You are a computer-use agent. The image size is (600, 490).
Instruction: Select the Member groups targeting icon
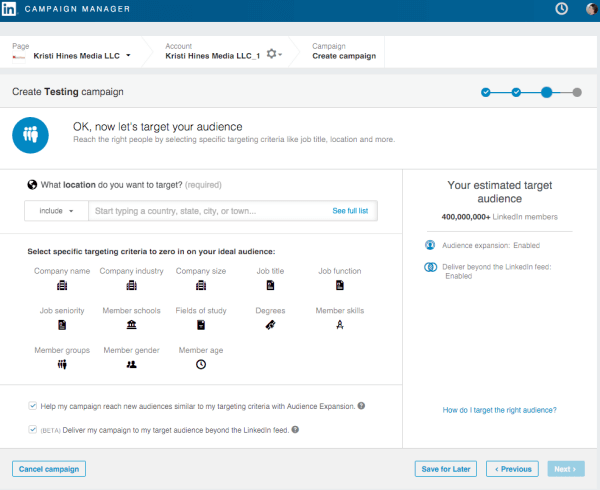[62, 365]
